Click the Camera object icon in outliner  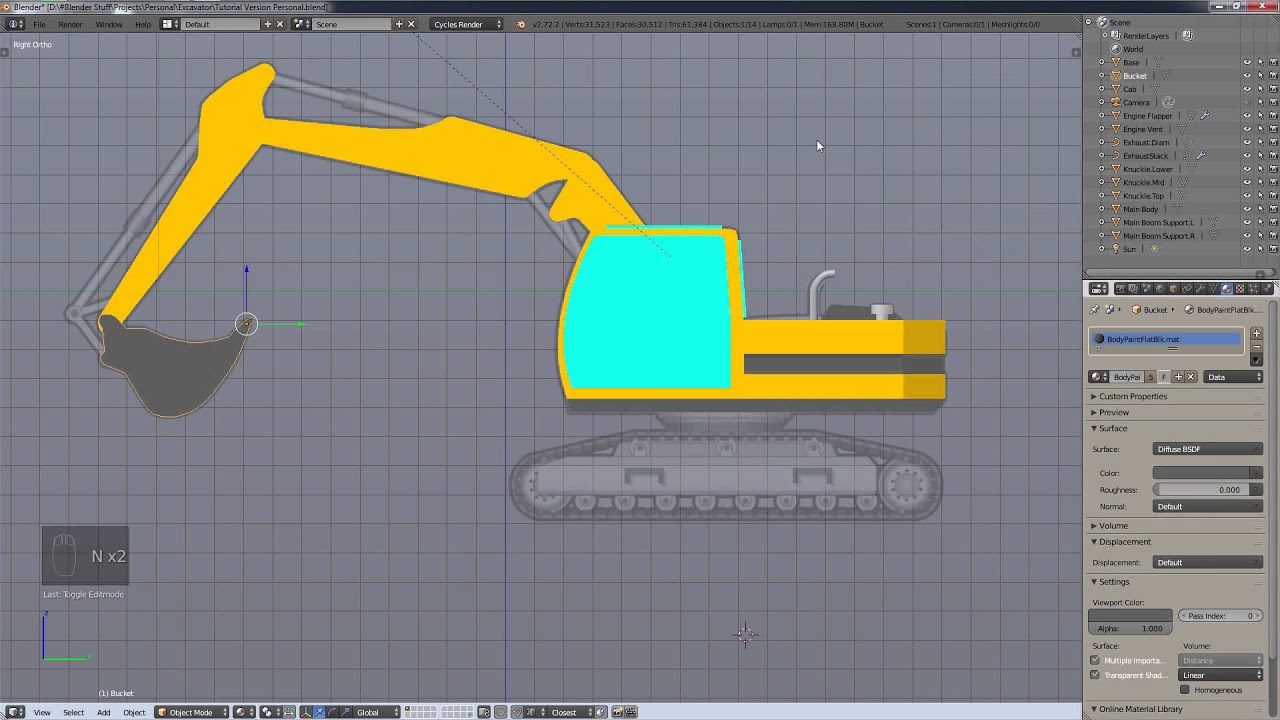click(x=1116, y=102)
